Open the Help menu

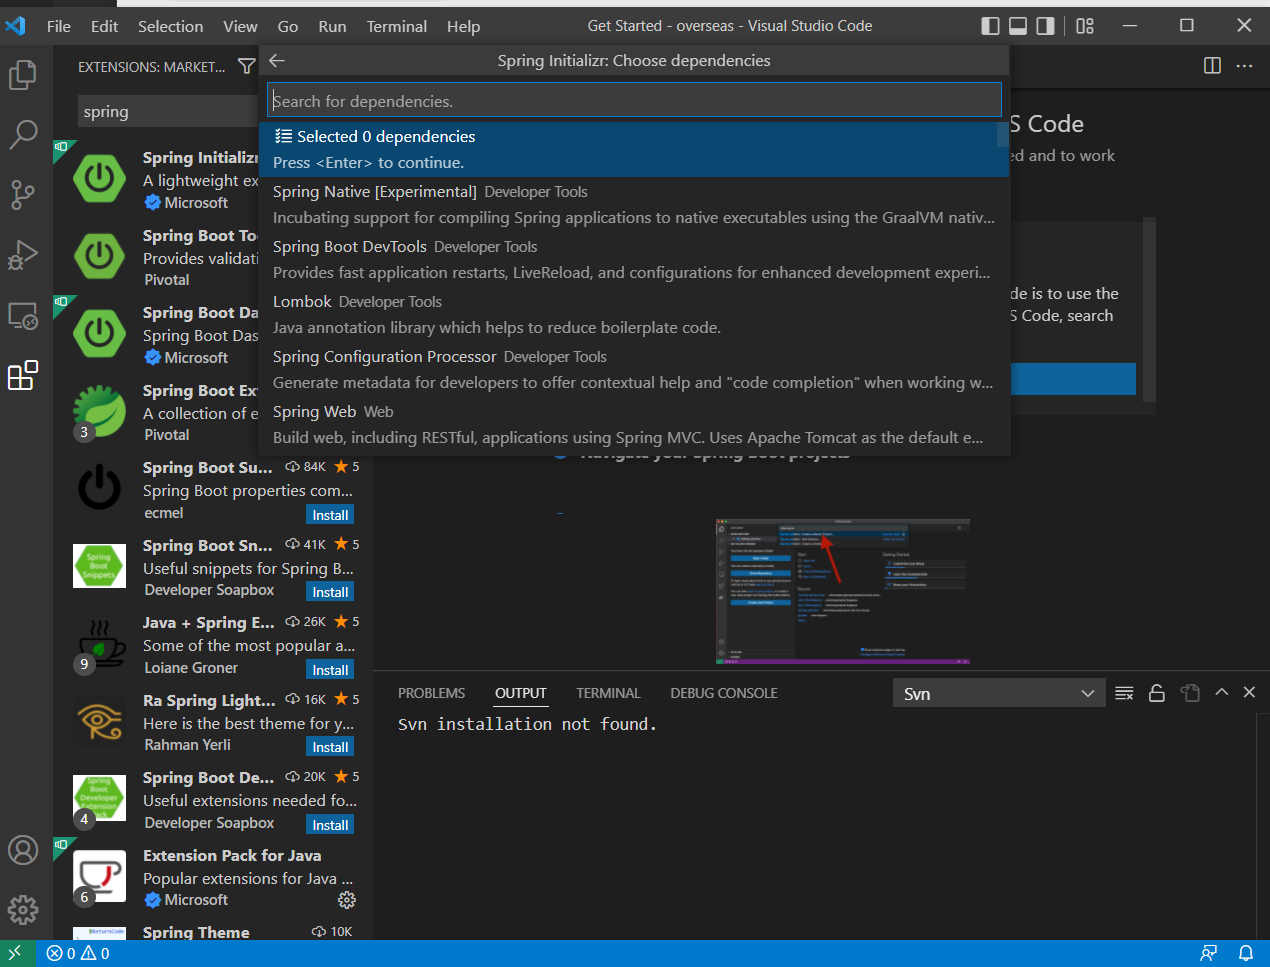463,26
